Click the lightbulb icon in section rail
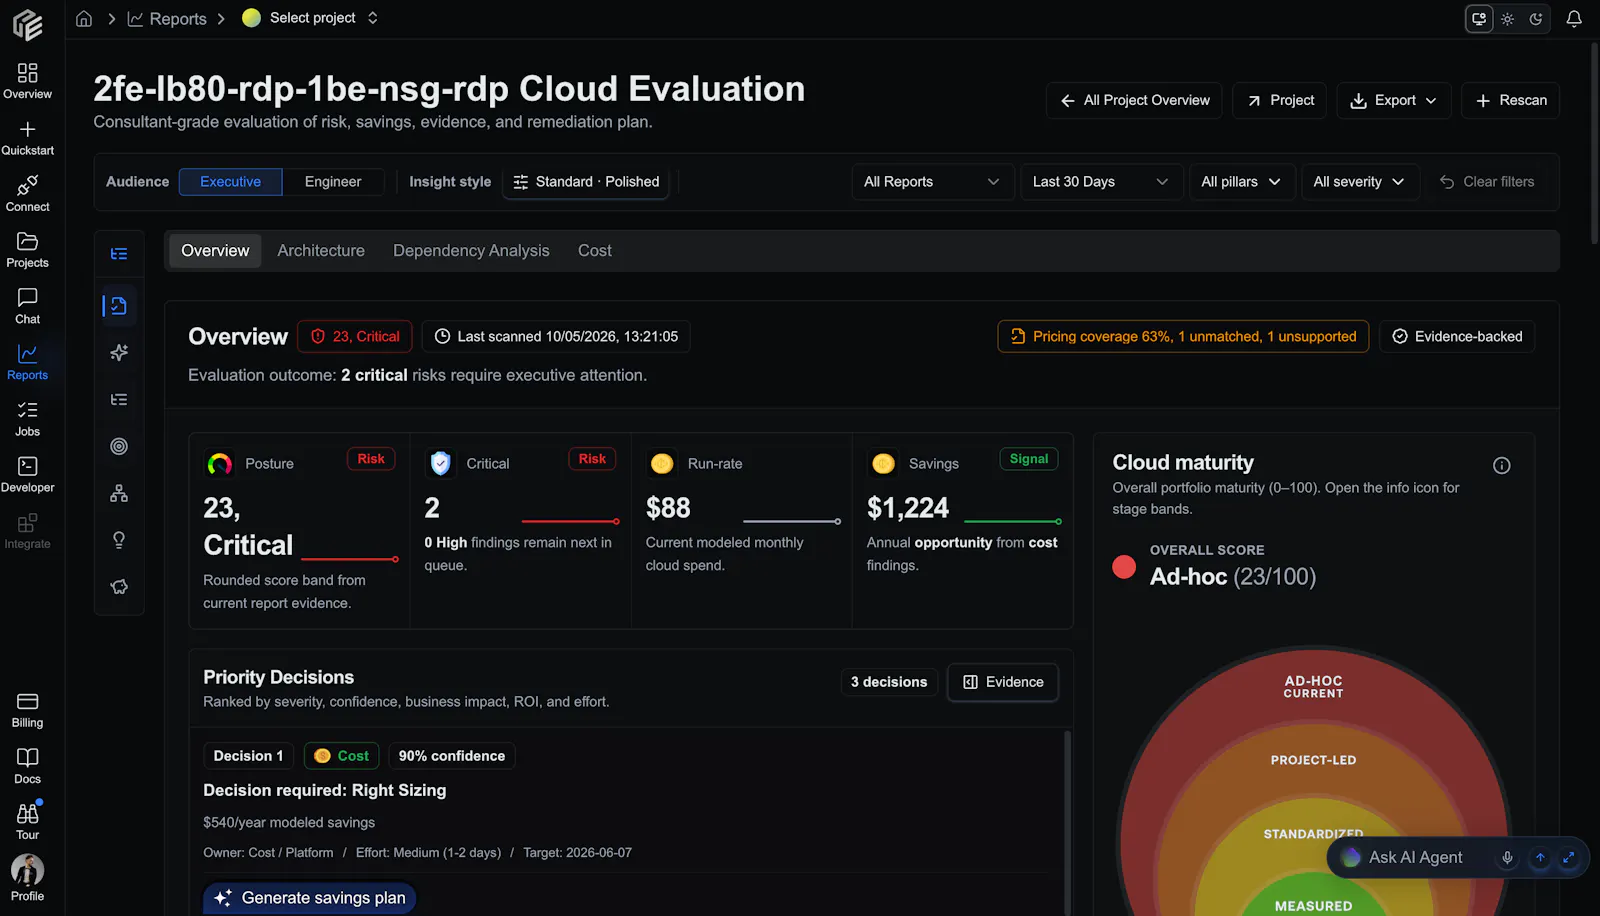This screenshot has height=916, width=1600. [119, 540]
